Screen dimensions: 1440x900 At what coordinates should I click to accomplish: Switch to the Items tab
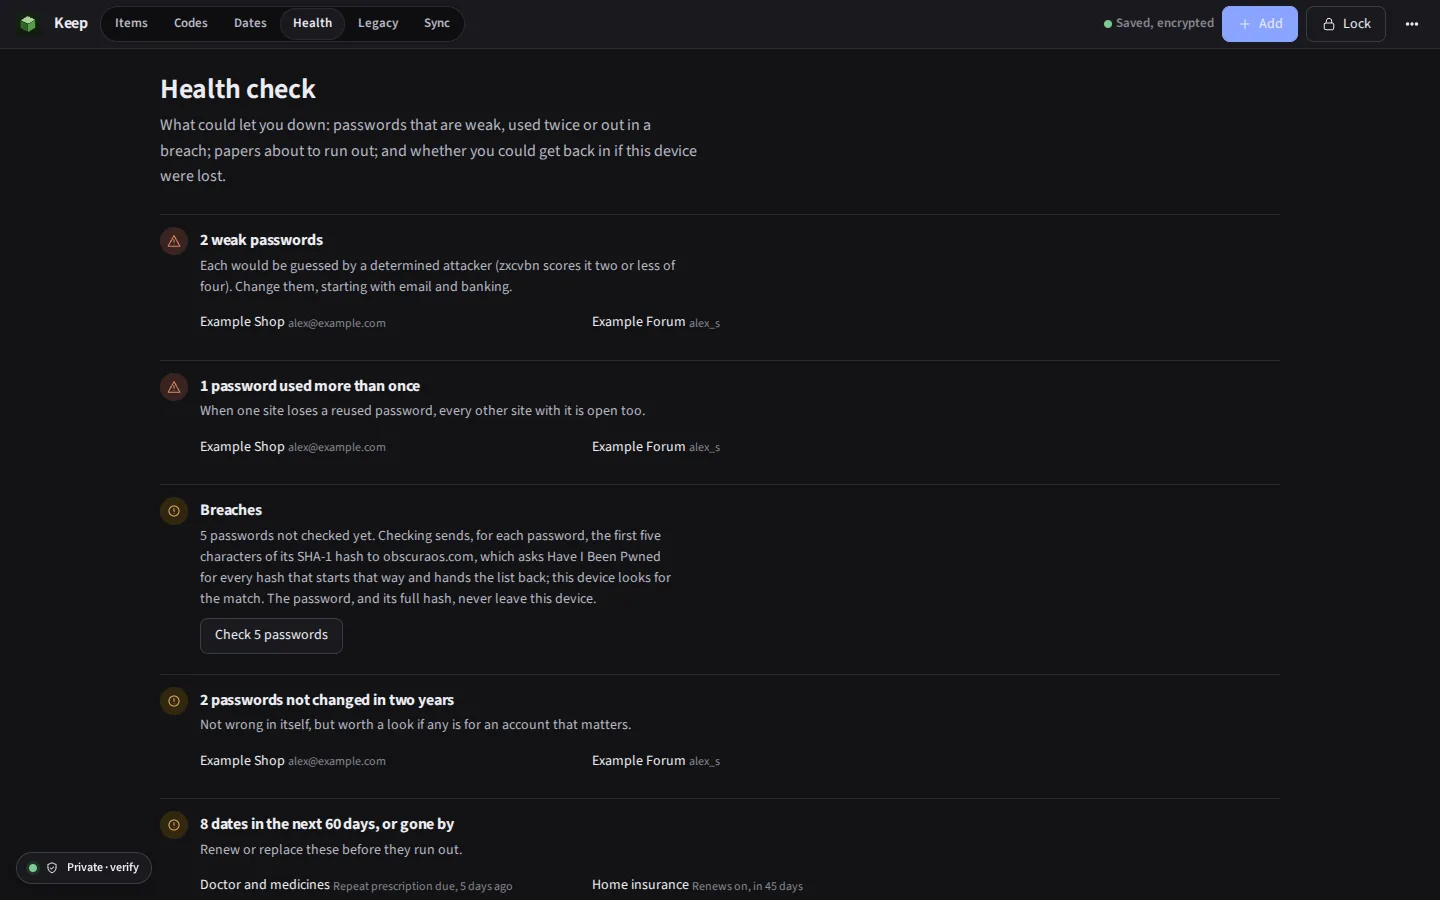coord(131,23)
